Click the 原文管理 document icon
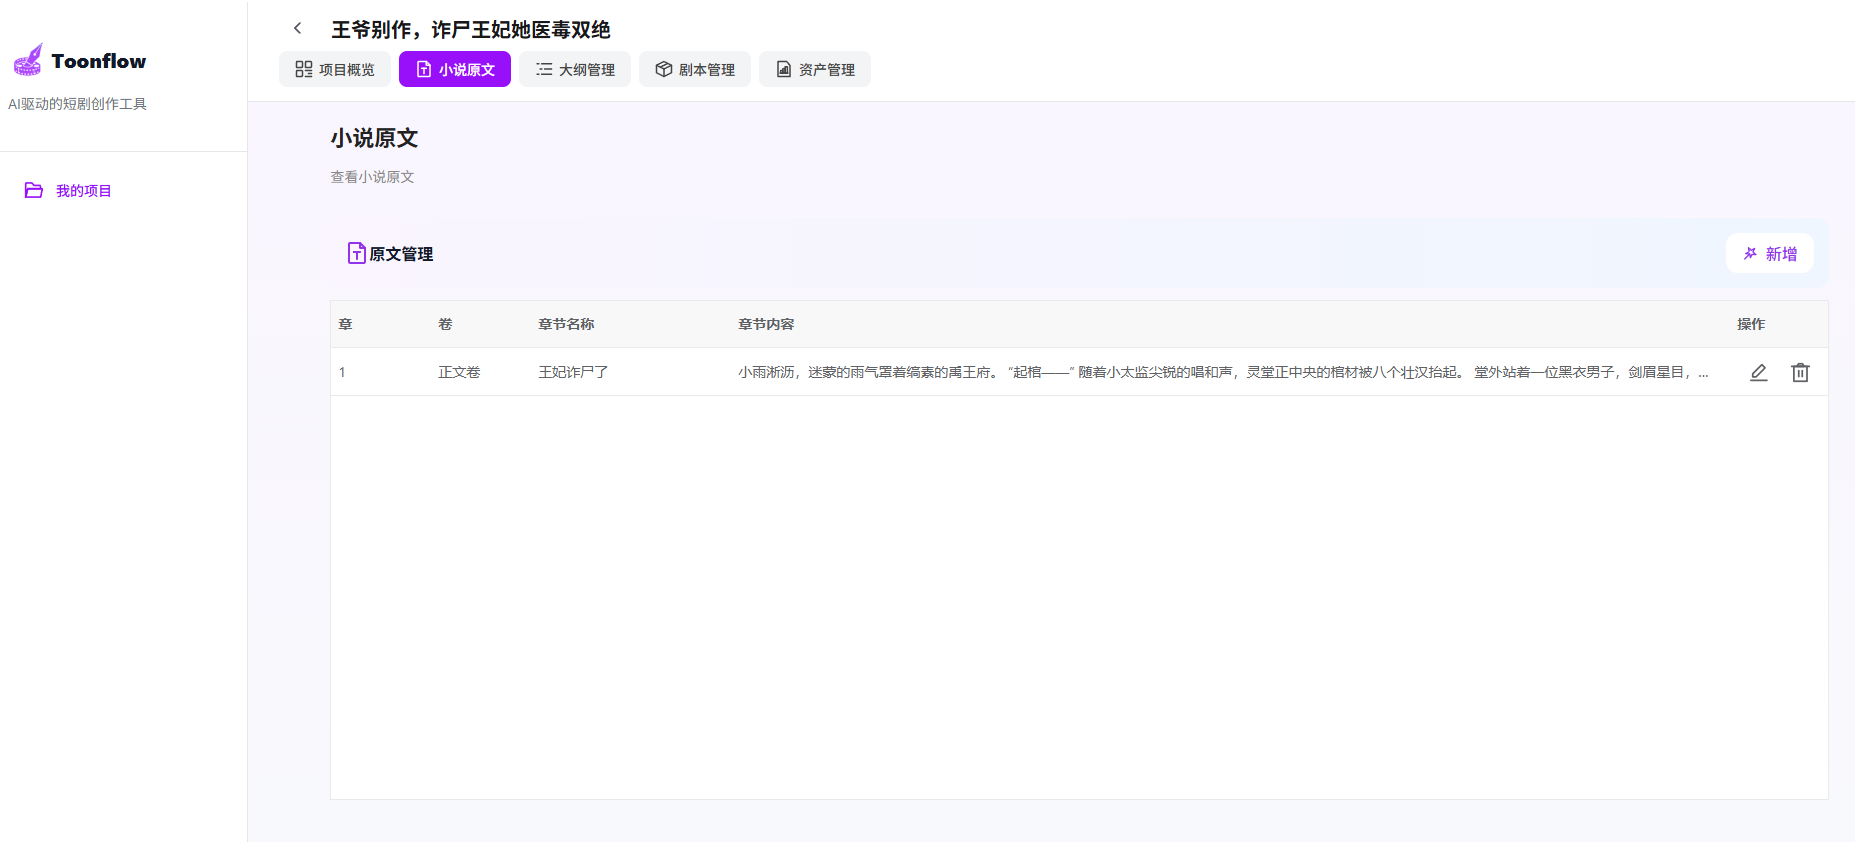1855x842 pixels. point(356,253)
